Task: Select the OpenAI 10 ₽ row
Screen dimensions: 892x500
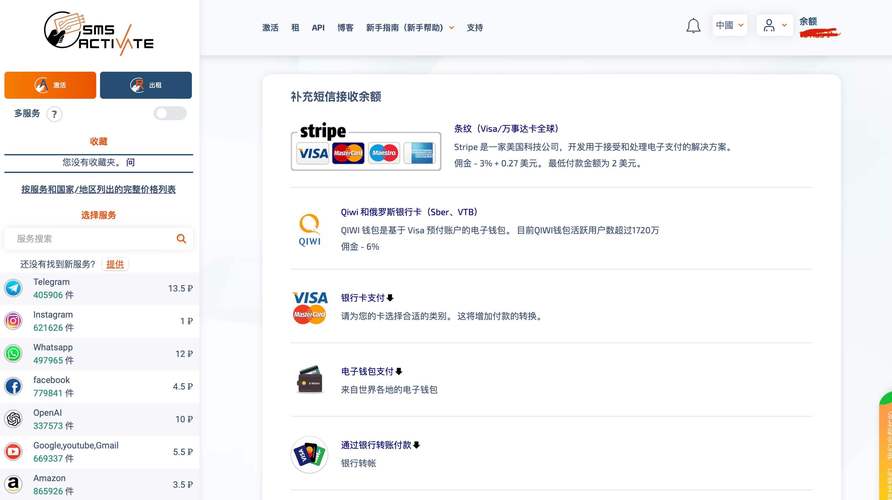Action: (100, 419)
